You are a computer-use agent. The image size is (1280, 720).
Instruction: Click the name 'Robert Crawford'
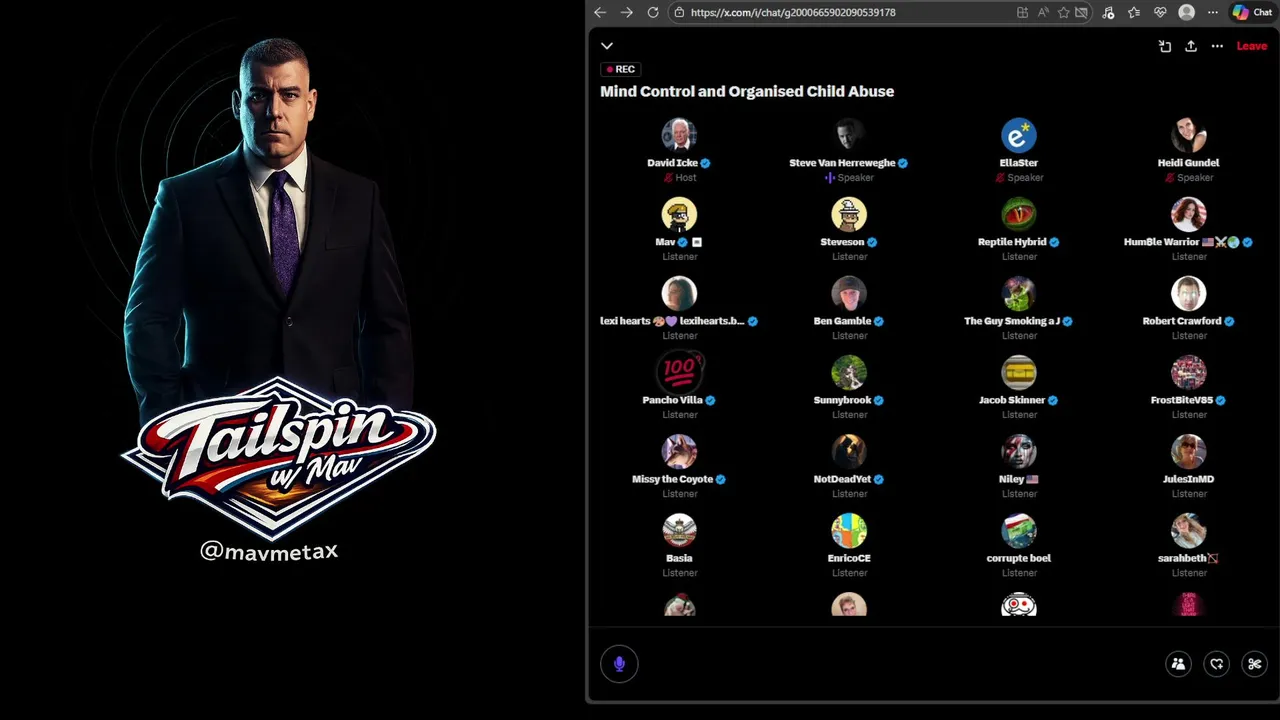(1182, 321)
